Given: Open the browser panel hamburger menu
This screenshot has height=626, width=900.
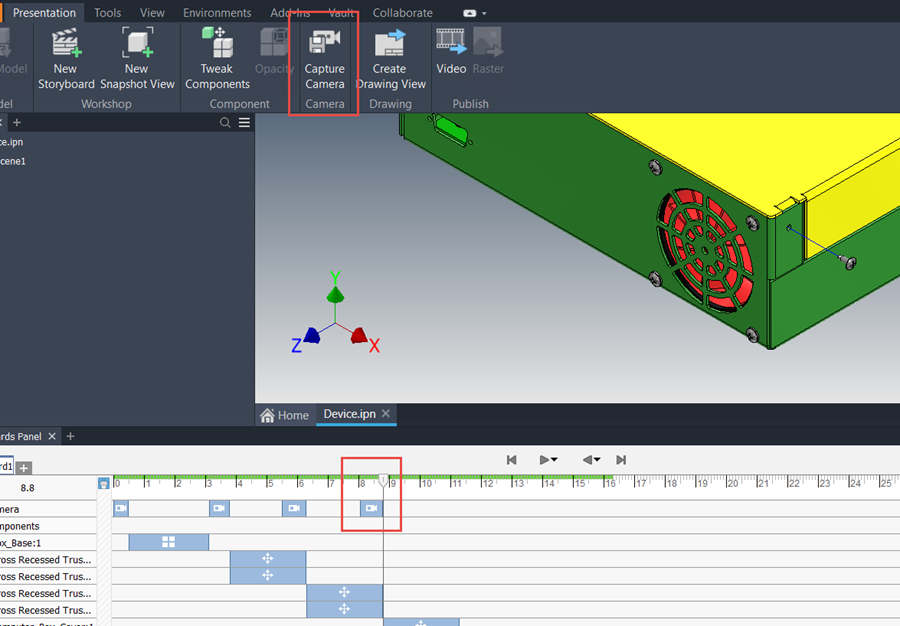Looking at the screenshot, I should tap(243, 122).
